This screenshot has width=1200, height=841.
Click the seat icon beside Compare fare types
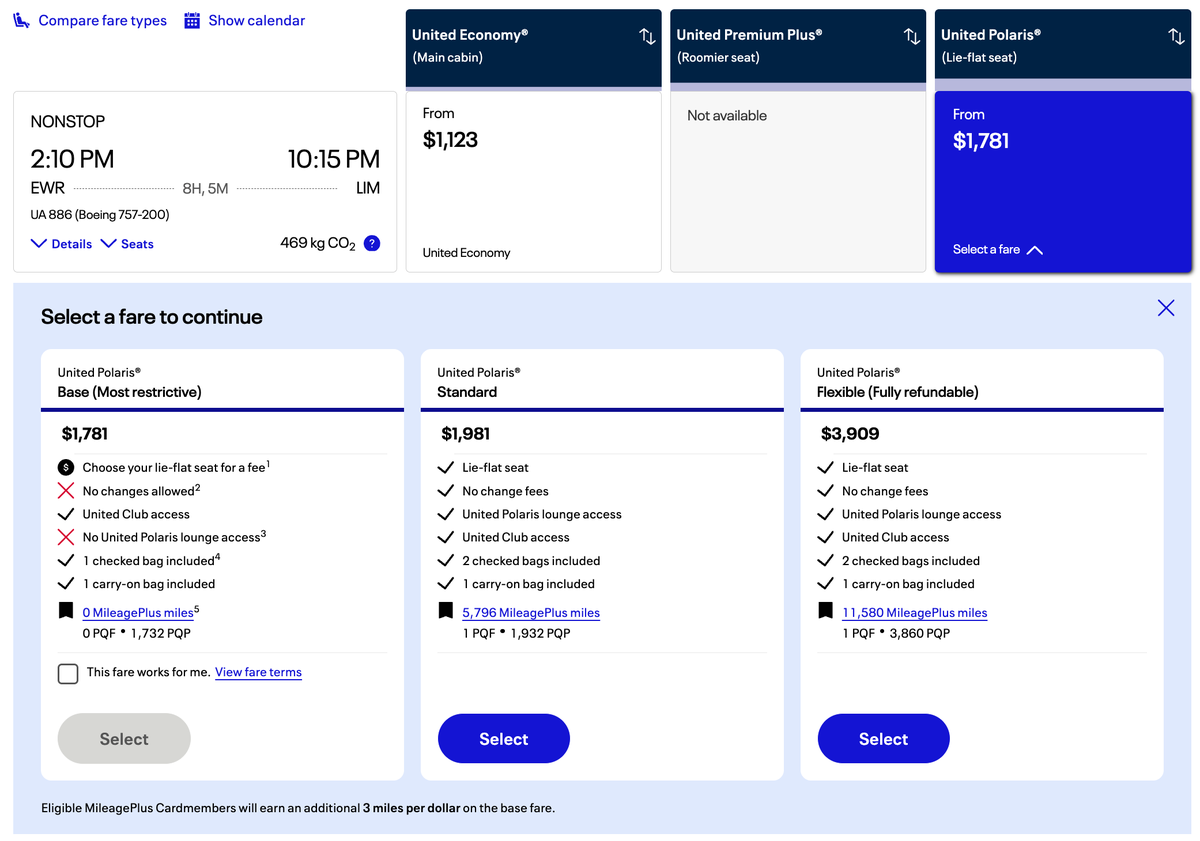tap(22, 21)
